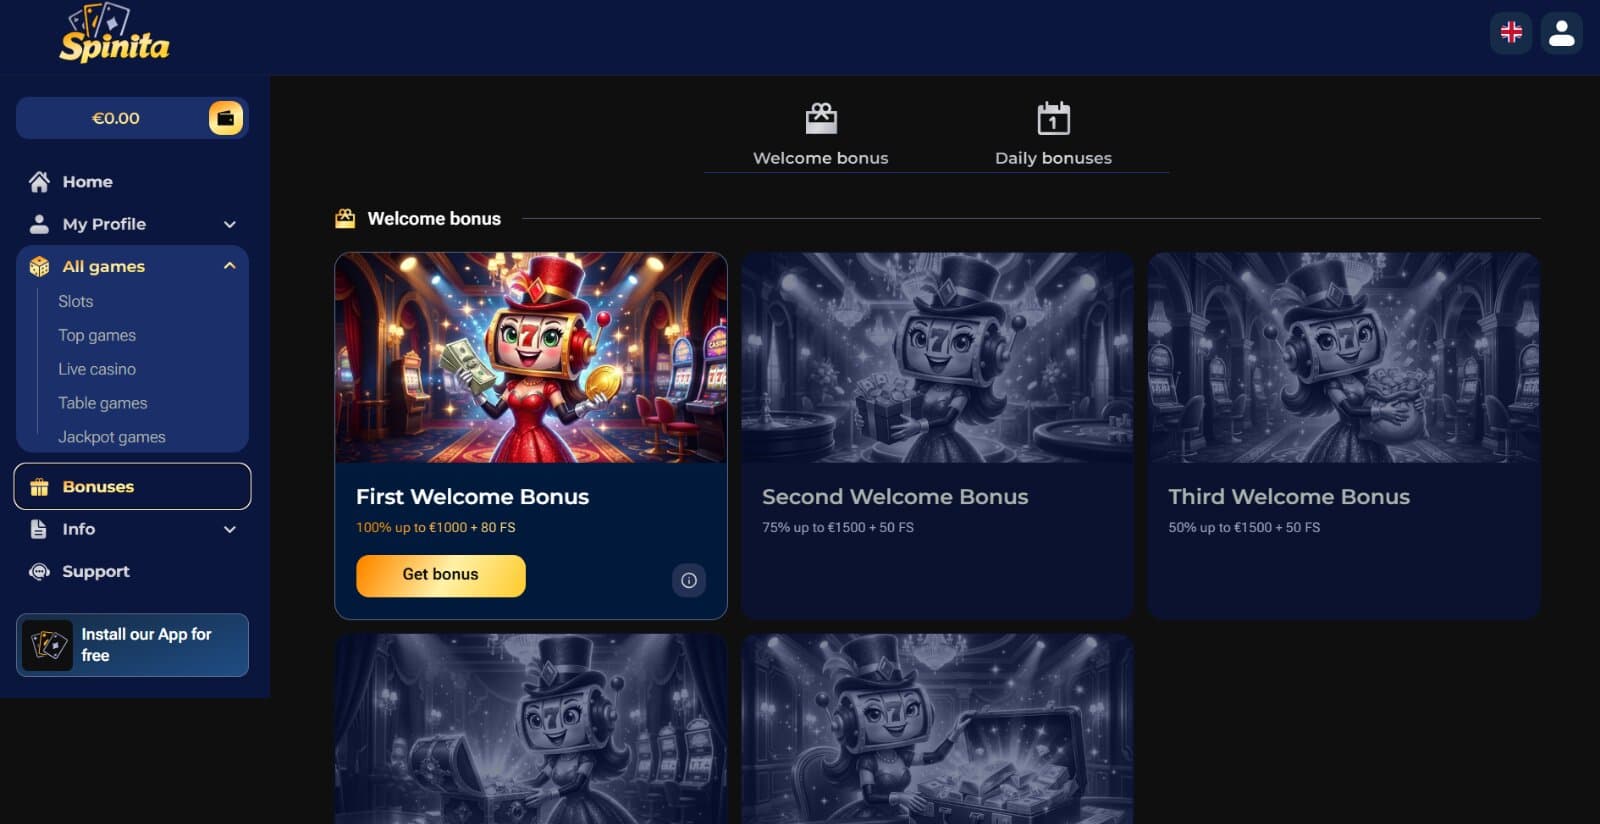This screenshot has height=824, width=1600.
Task: Open Live casino section
Action: coord(97,369)
